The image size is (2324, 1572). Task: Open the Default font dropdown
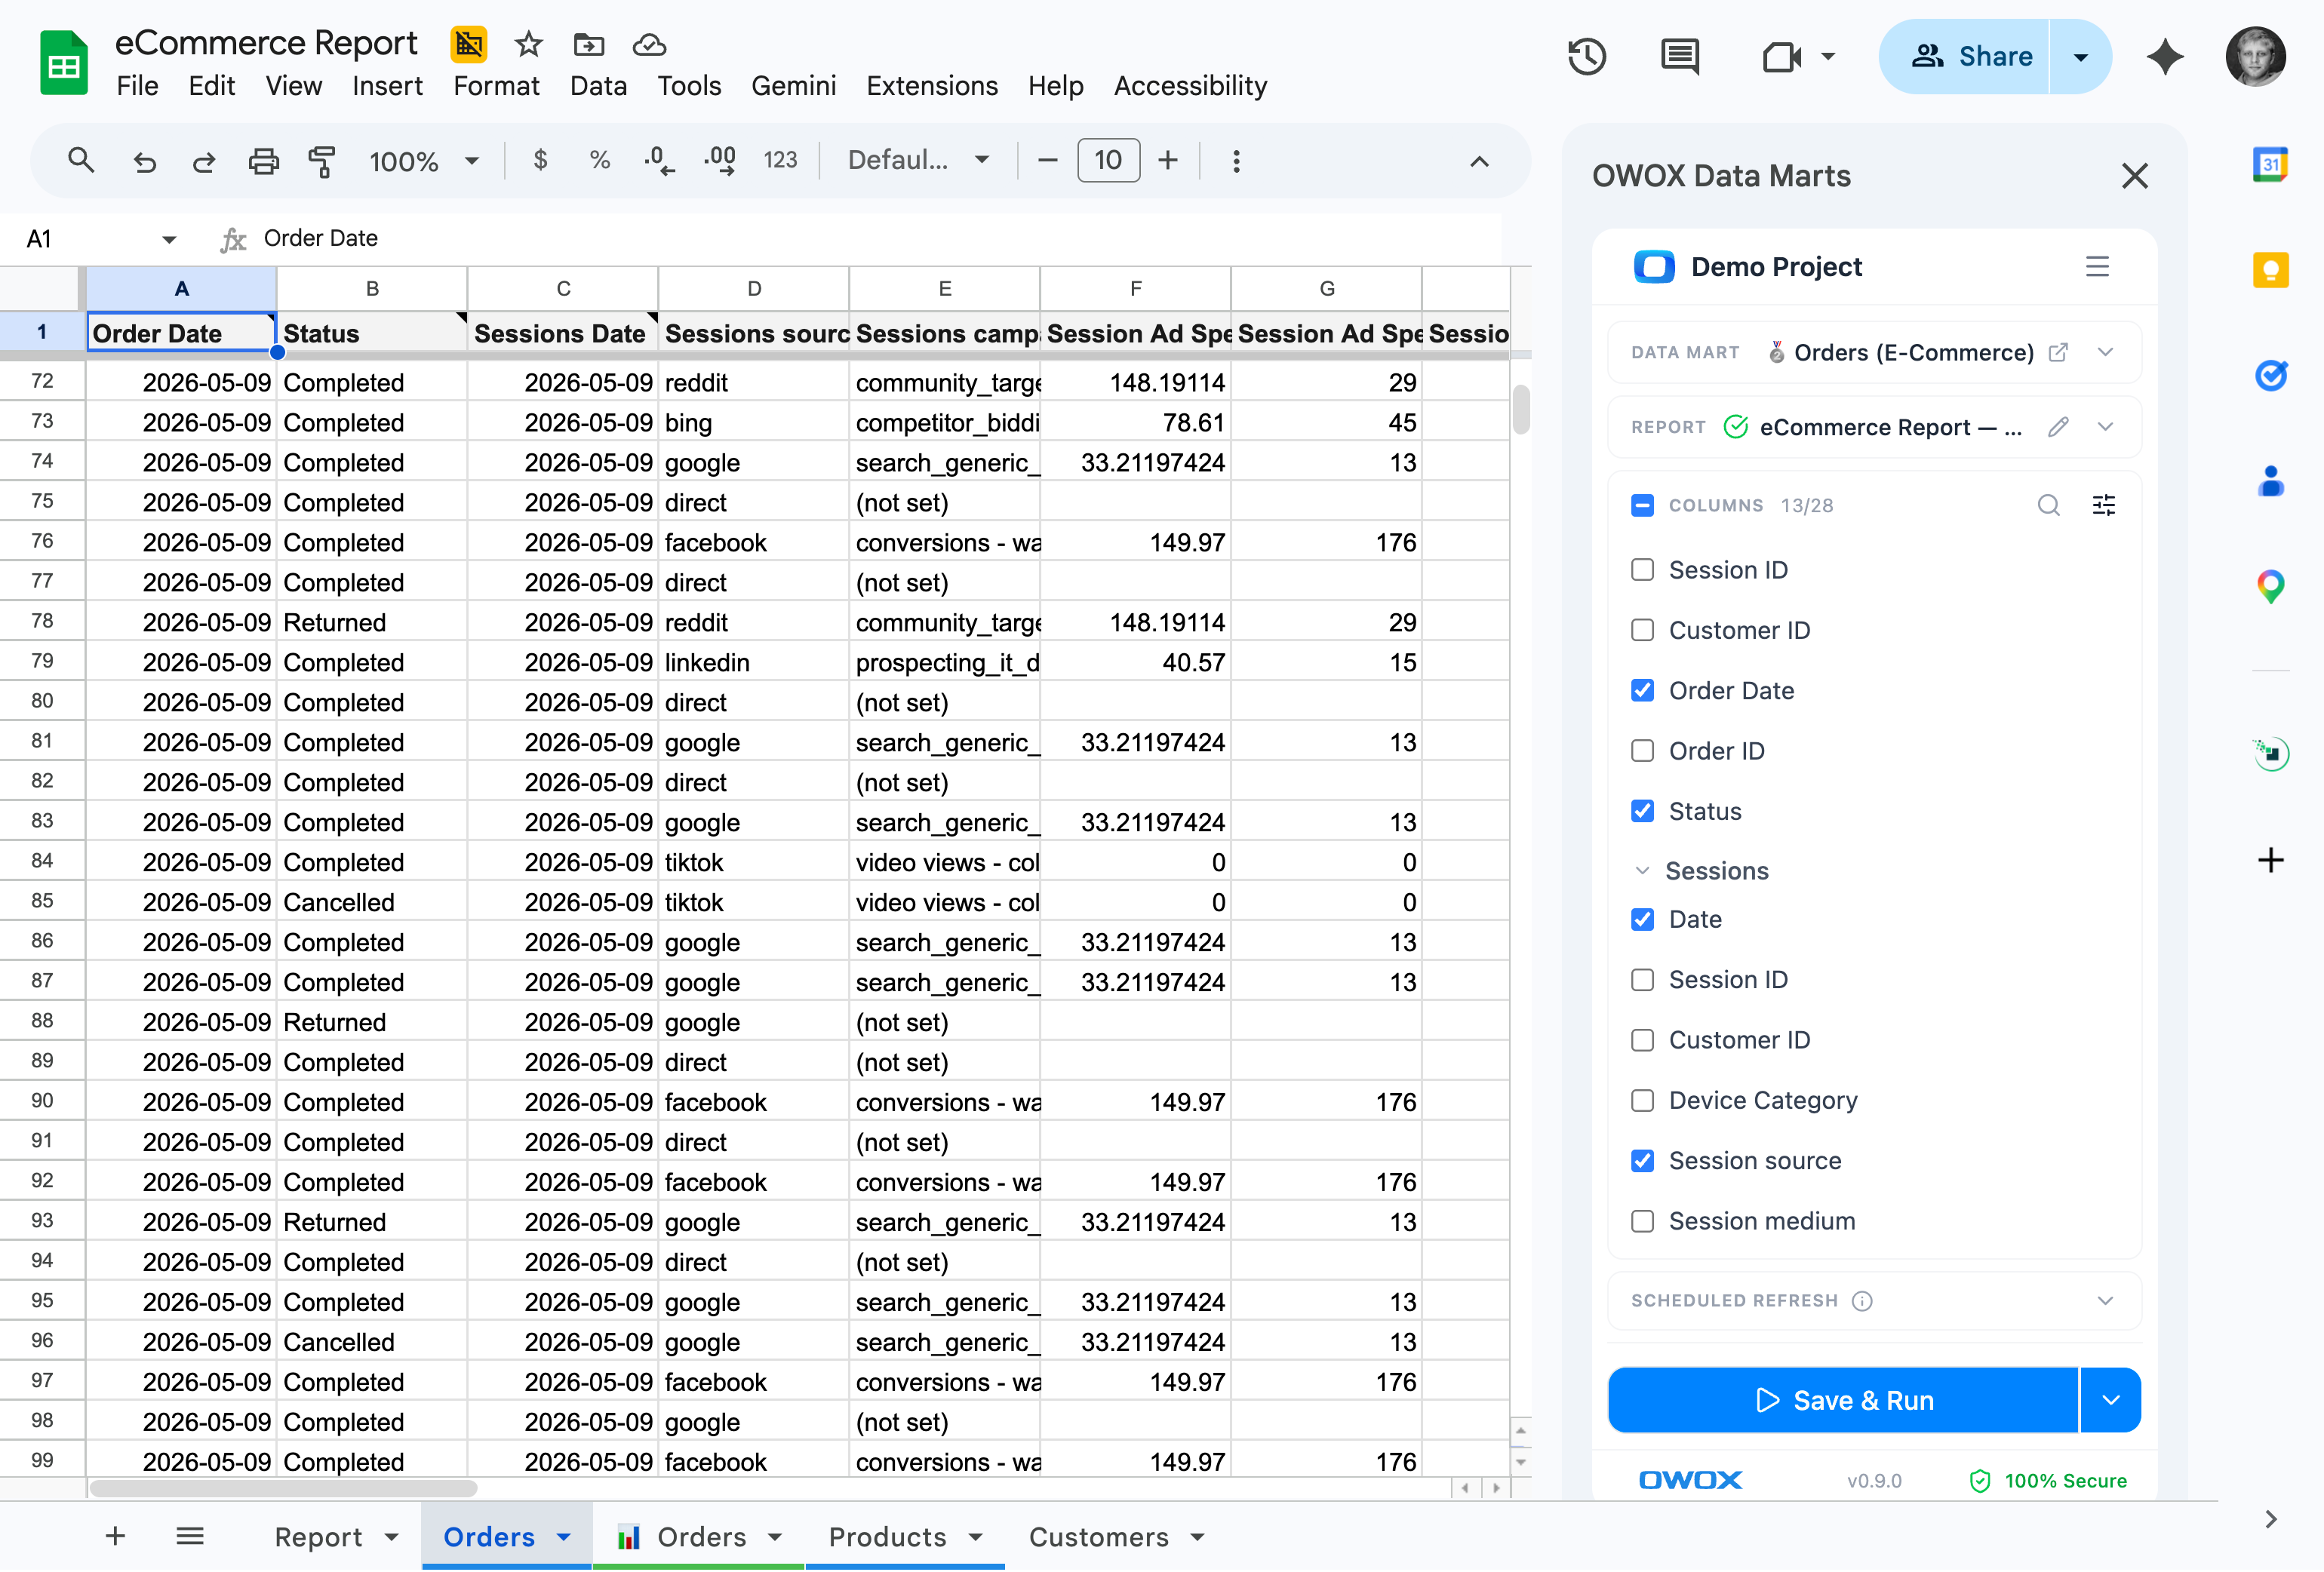919,160
